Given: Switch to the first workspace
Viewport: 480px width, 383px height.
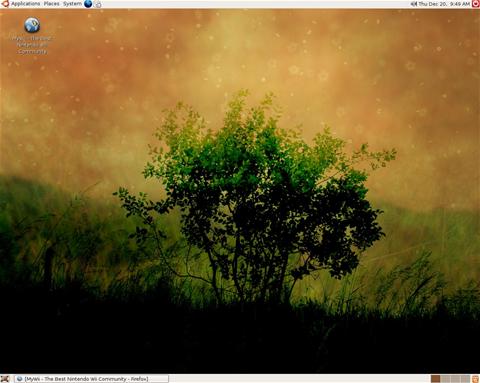Looking at the screenshot, I should pyautogui.click(x=435, y=379).
